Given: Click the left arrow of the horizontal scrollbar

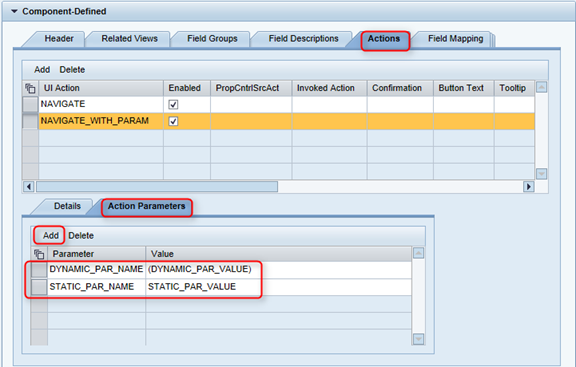Looking at the screenshot, I should [29, 187].
